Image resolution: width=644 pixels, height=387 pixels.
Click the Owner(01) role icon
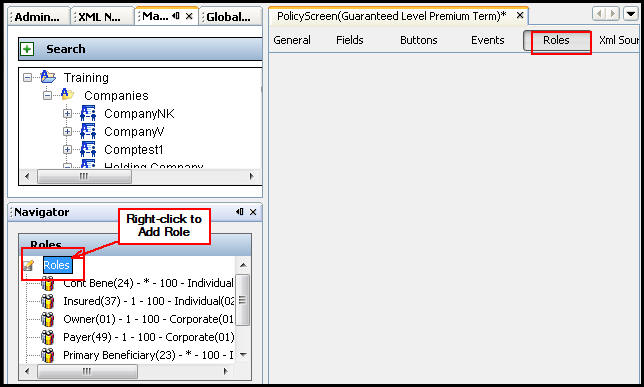48,319
